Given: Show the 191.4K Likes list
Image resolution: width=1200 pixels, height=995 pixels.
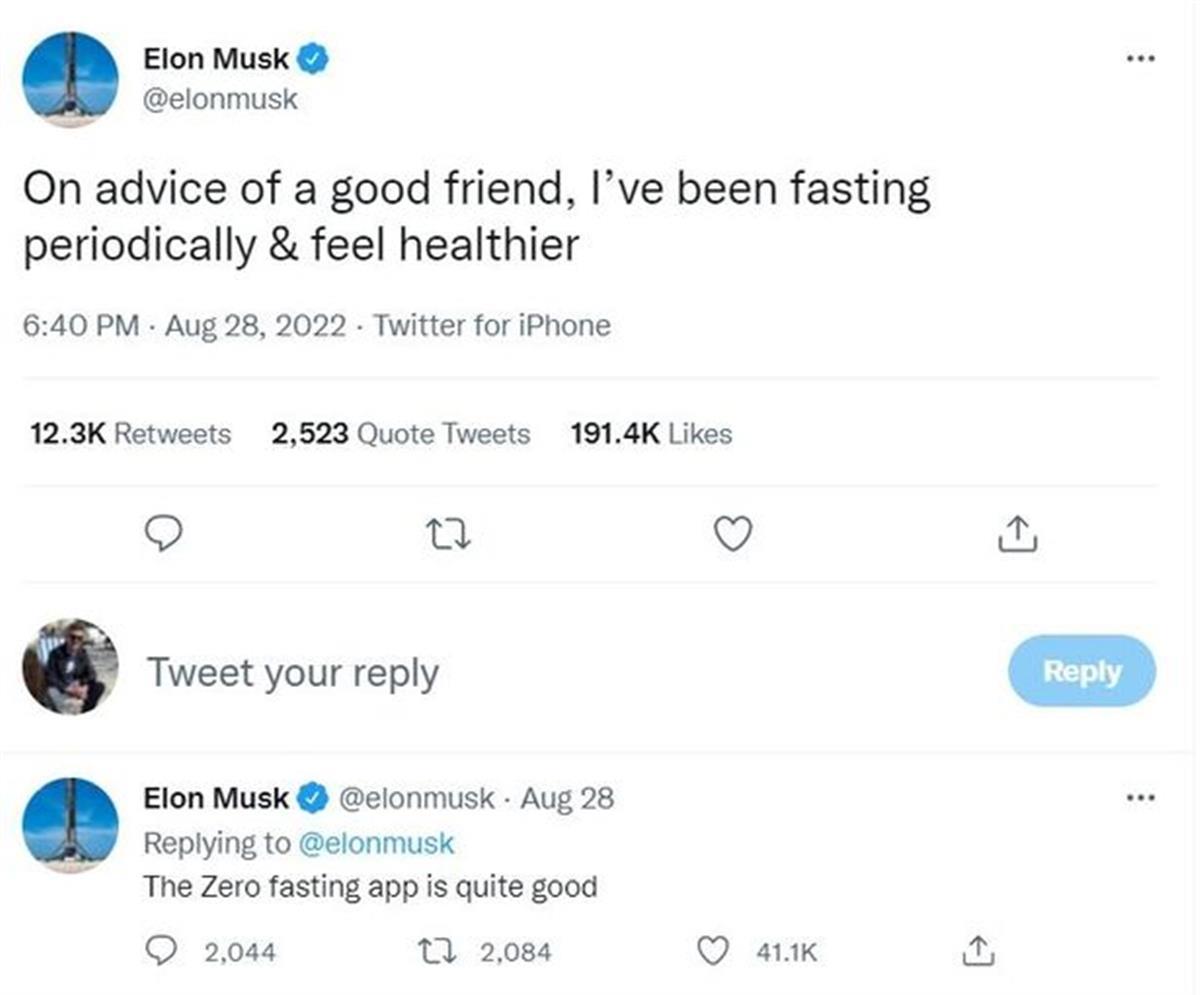Looking at the screenshot, I should [650, 434].
